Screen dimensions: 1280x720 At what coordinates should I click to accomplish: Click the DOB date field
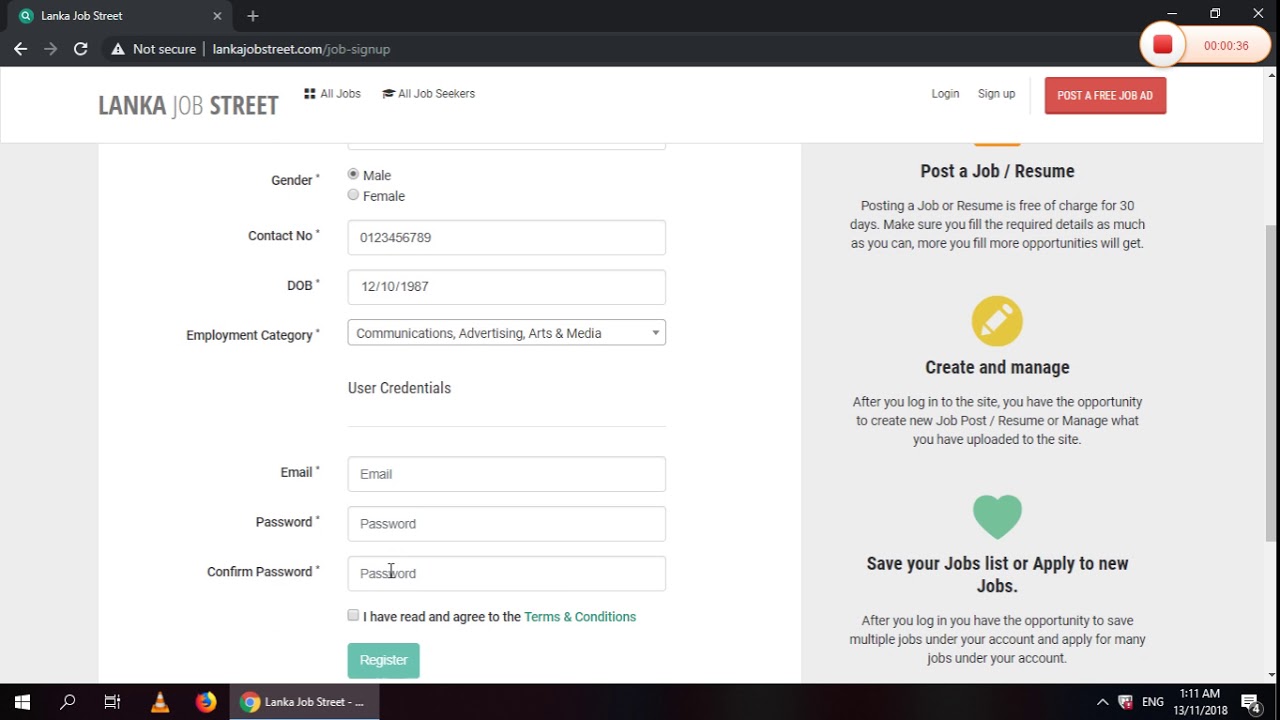tap(506, 287)
